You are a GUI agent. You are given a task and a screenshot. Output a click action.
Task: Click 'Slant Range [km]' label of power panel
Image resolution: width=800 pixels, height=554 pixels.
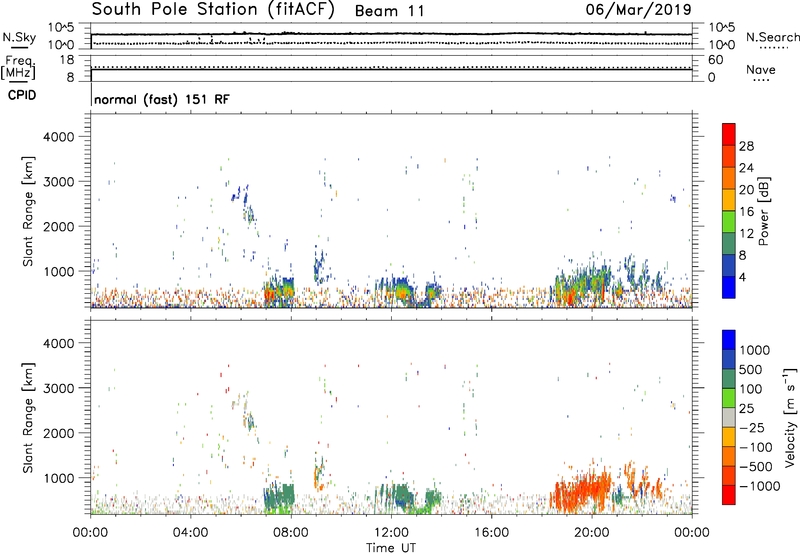click(x=28, y=211)
